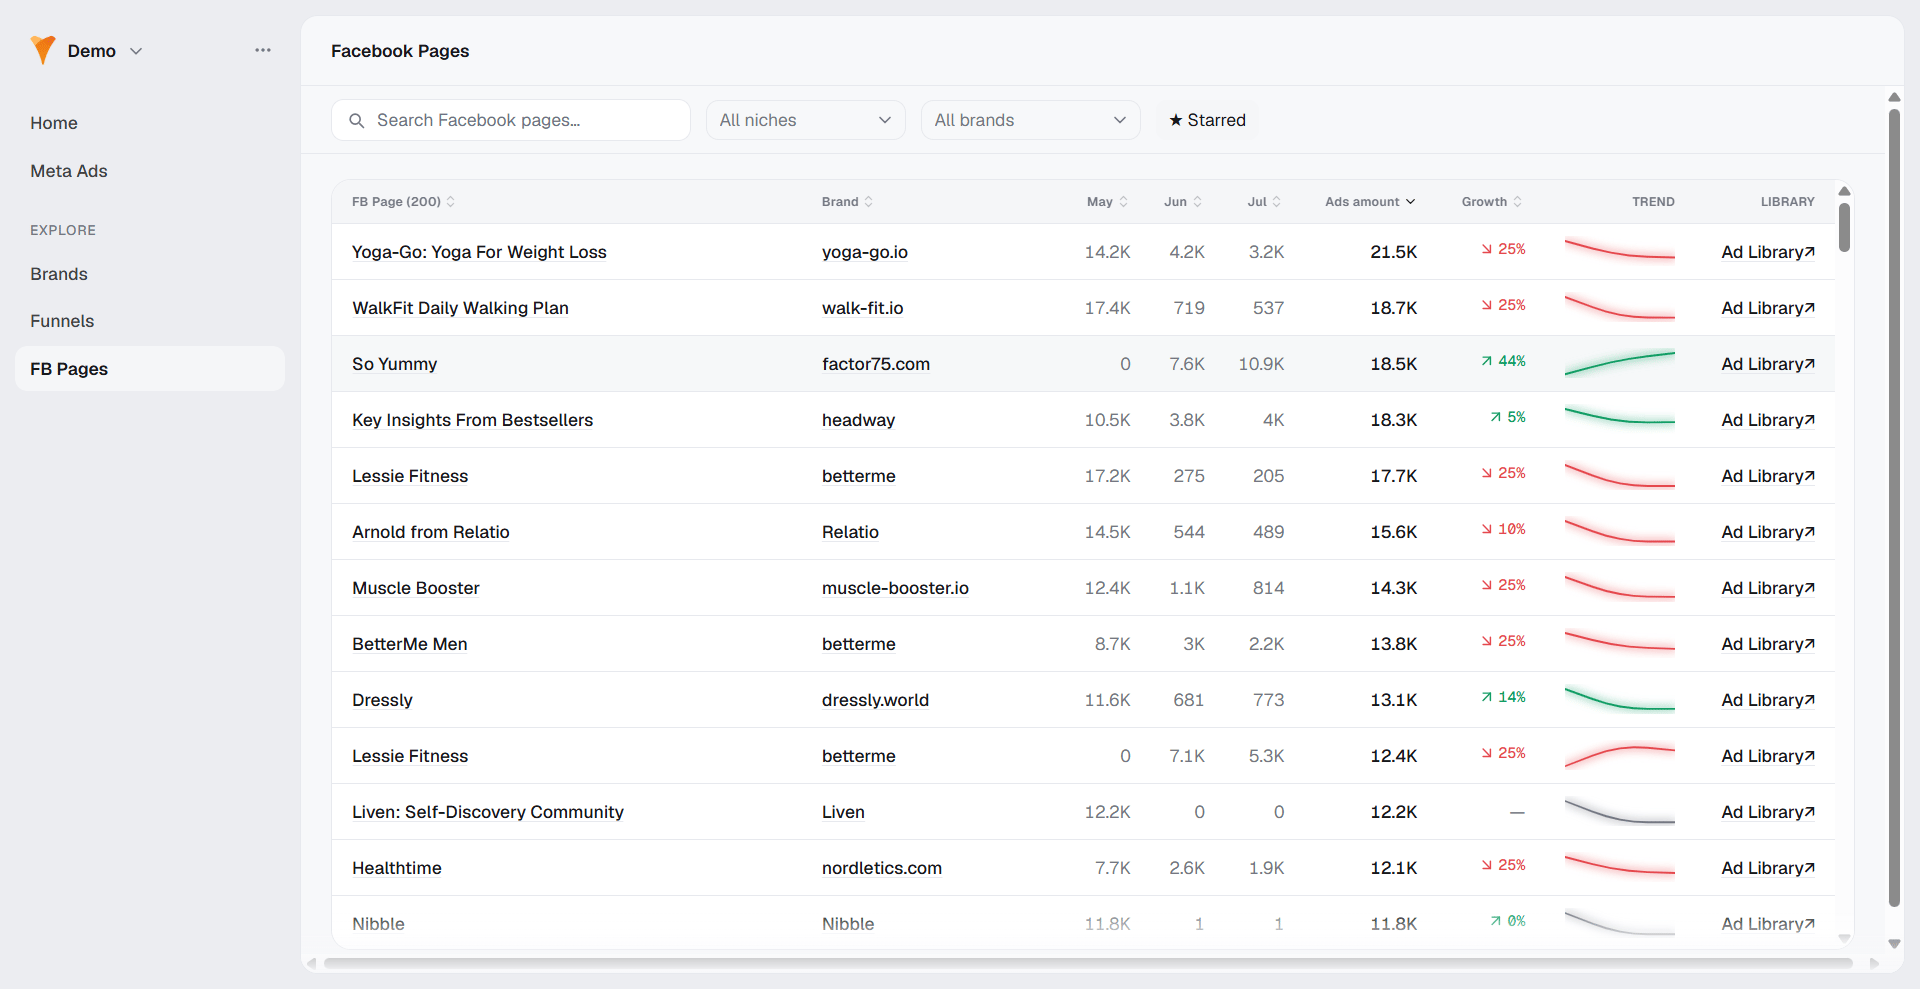Open Ad Library for Healthtime
Image resolution: width=1920 pixels, height=989 pixels.
click(x=1768, y=868)
